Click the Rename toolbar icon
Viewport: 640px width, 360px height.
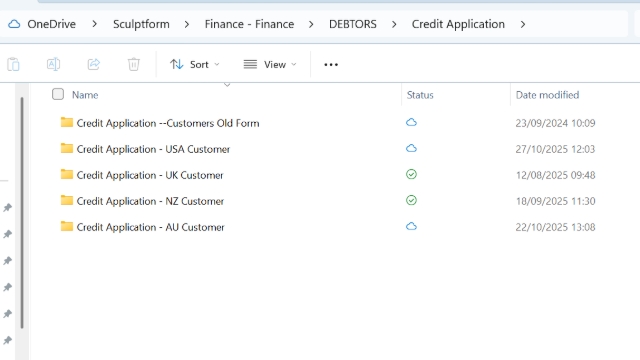point(53,64)
